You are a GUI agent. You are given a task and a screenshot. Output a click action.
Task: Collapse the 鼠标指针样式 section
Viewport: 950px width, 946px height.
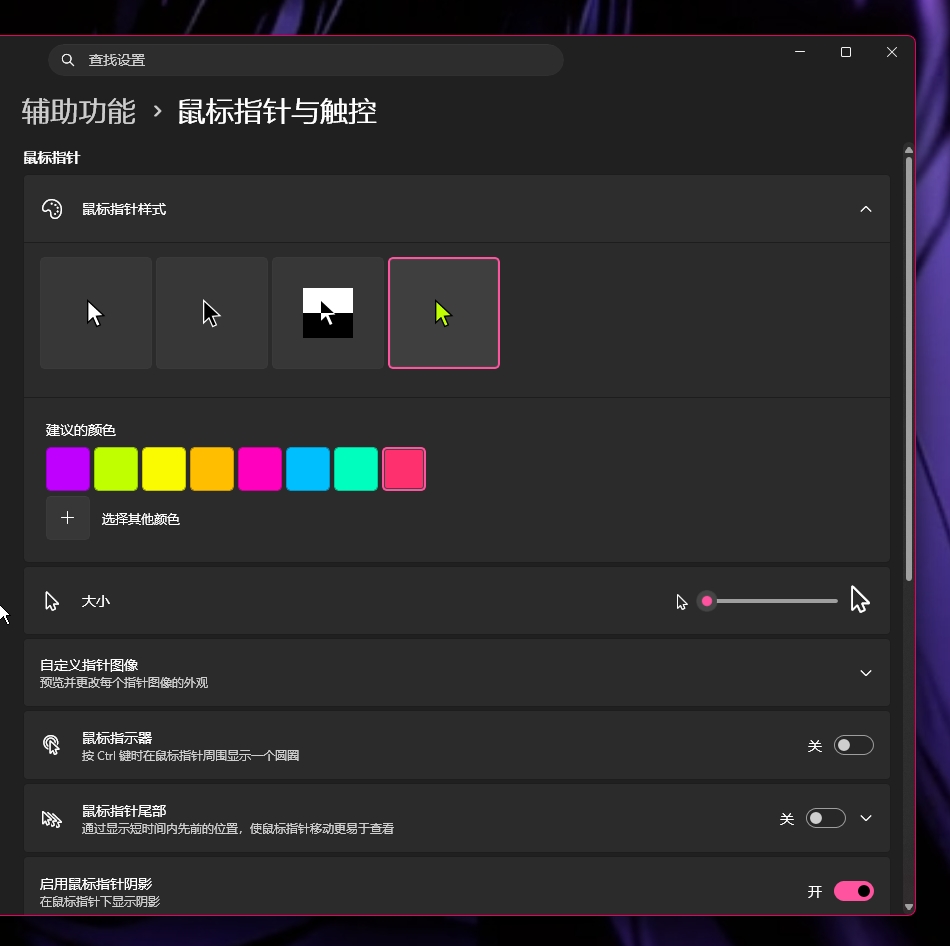(866, 209)
